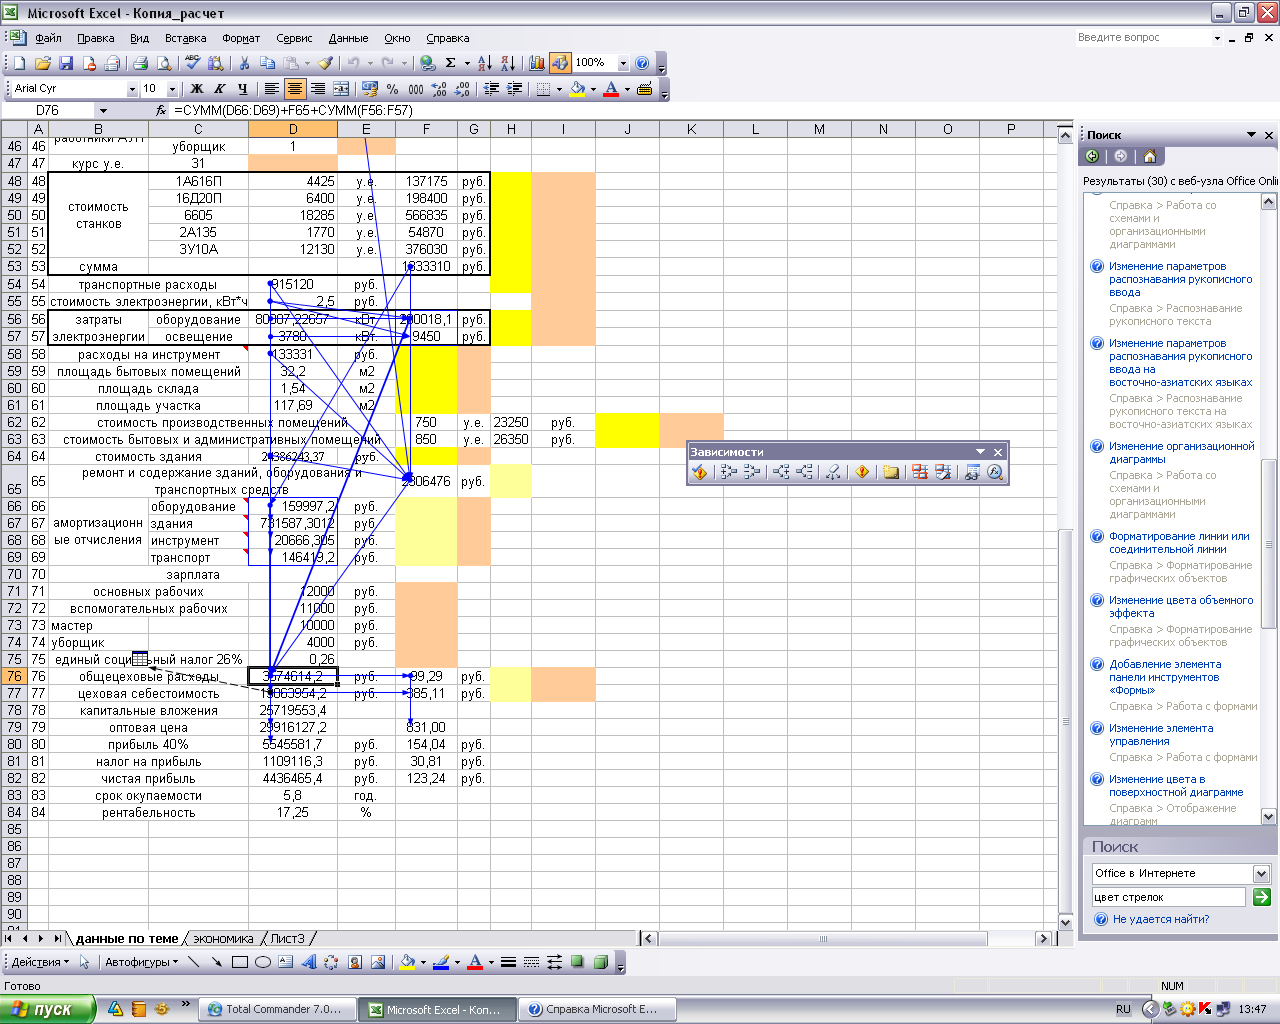Toggle right text alignment
The image size is (1280, 1024).
click(317, 89)
